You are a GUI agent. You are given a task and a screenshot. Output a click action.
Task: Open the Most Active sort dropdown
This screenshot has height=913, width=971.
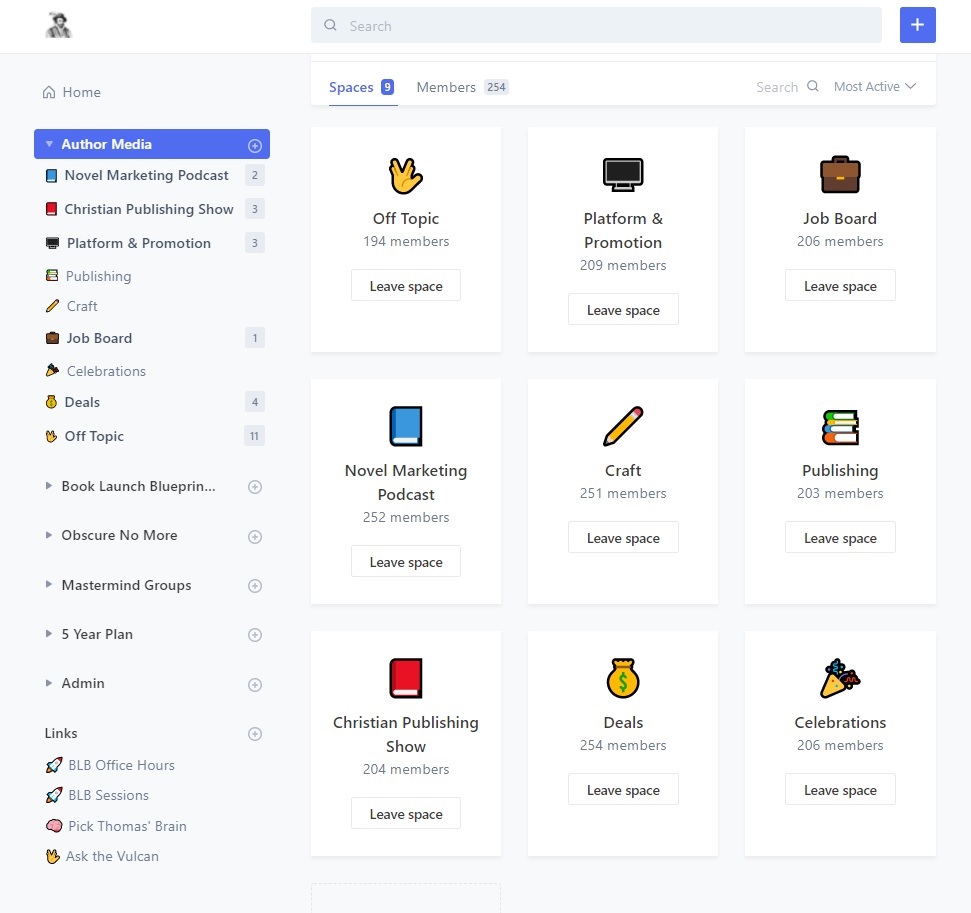(874, 87)
